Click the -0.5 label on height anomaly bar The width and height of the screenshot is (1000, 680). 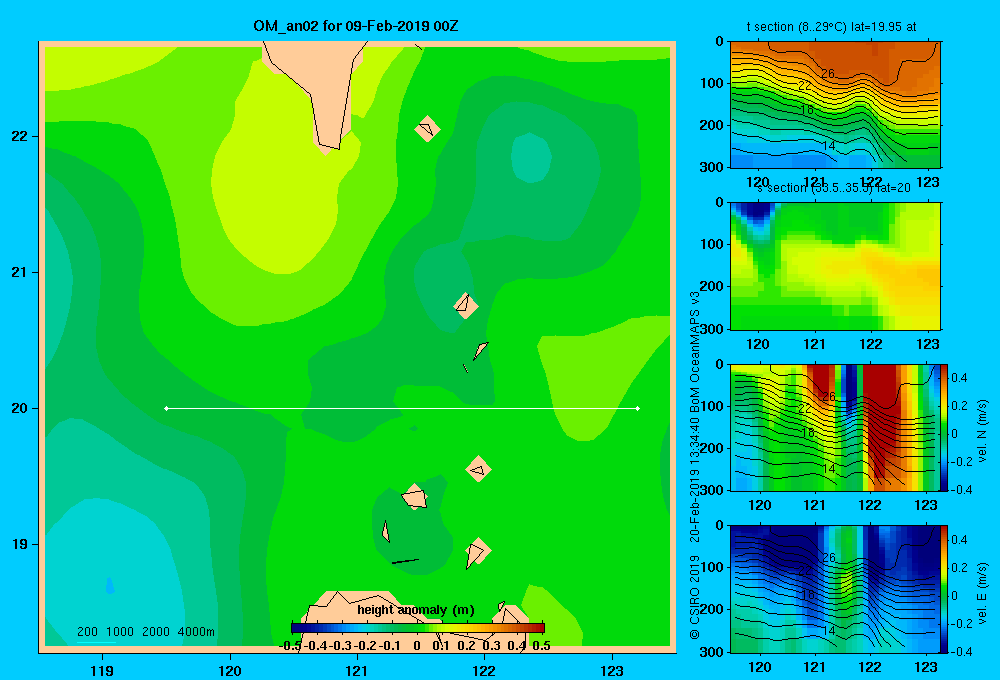click(290, 646)
